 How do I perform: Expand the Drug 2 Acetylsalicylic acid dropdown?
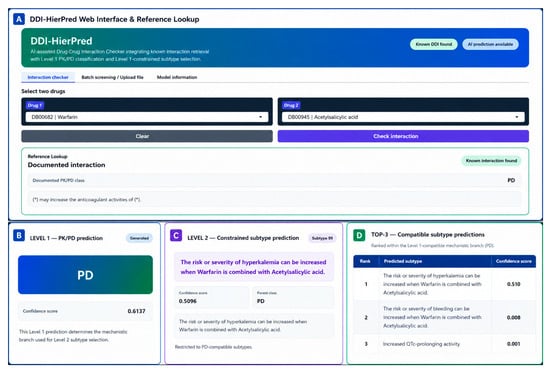tap(403, 117)
